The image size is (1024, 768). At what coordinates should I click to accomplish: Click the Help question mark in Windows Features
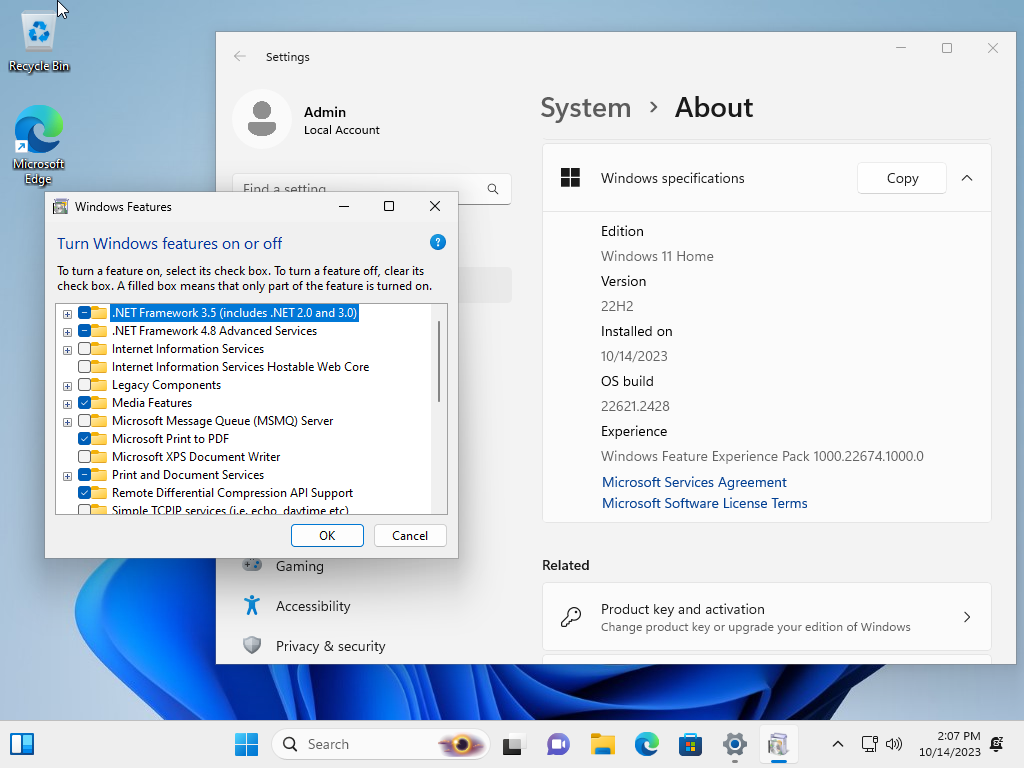437,242
